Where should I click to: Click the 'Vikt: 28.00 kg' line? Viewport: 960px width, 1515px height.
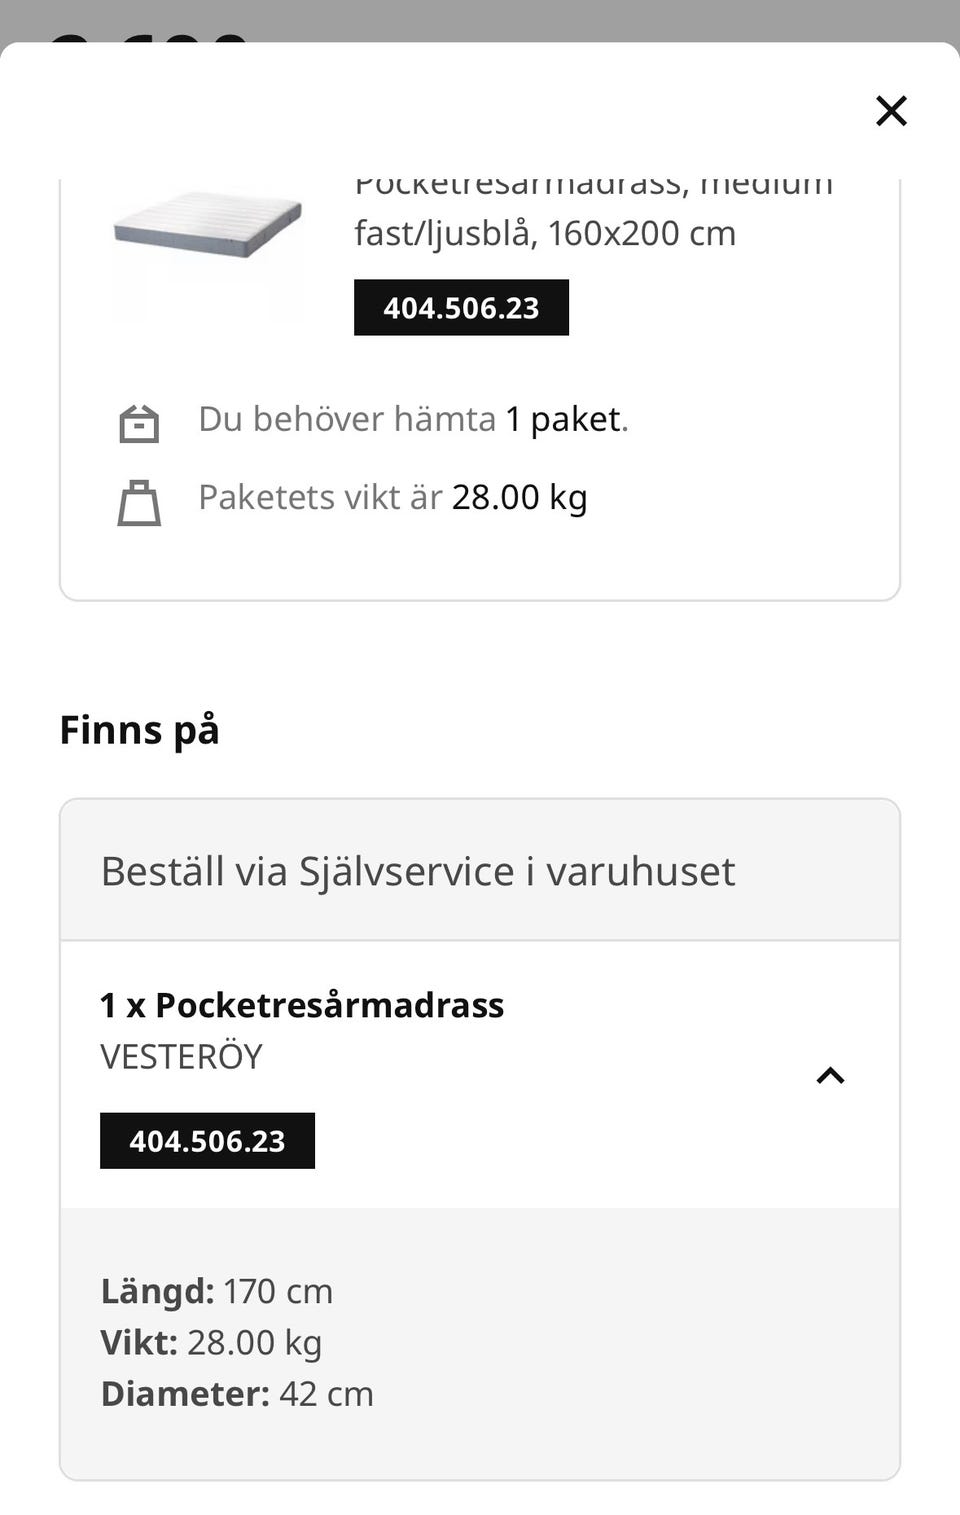point(211,1342)
